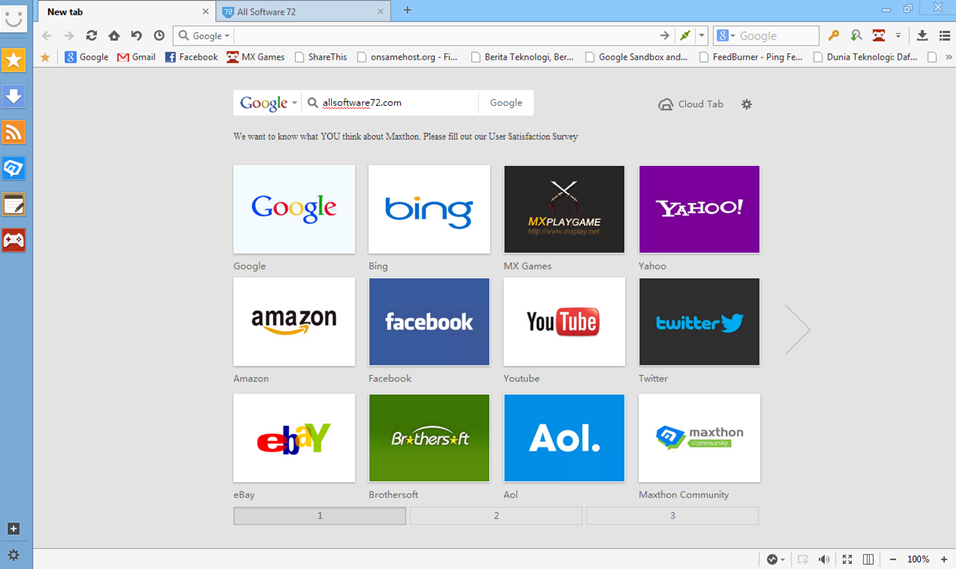The height and width of the screenshot is (569, 956).
Task: Click the plus button in the sidebar
Action: coord(13,529)
